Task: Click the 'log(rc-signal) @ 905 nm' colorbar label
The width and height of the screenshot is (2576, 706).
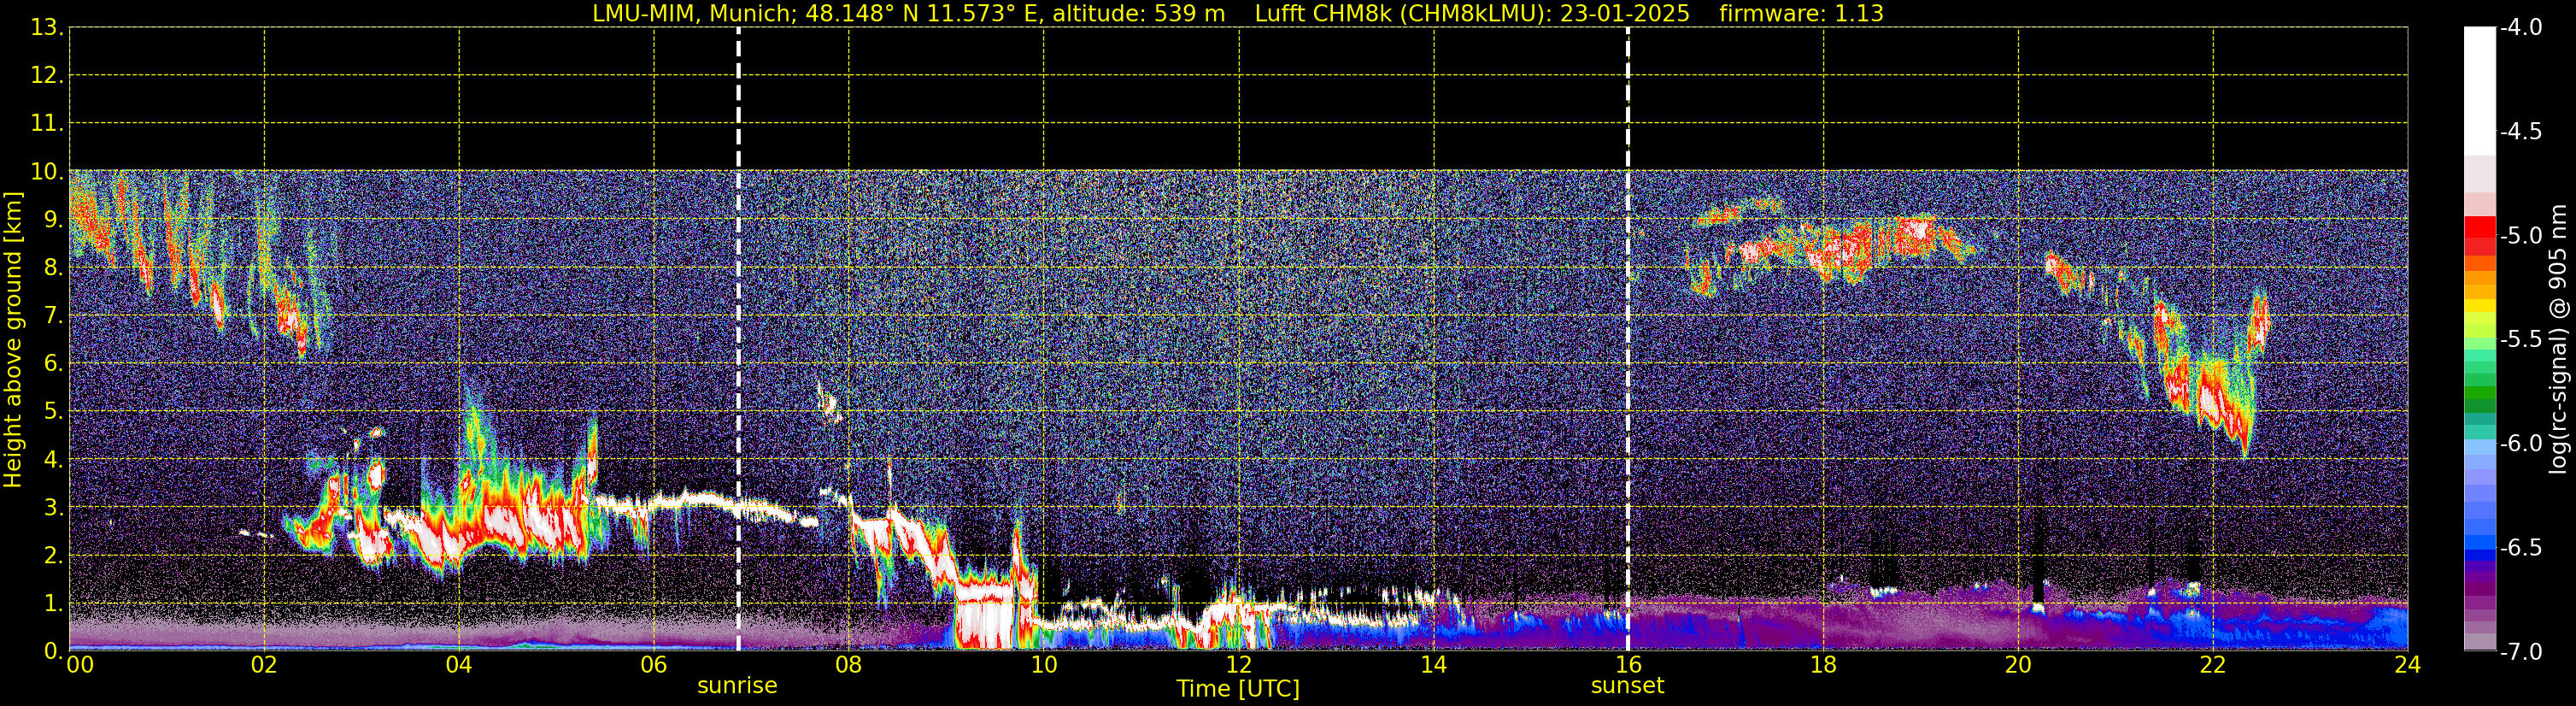Action: tap(2558, 339)
